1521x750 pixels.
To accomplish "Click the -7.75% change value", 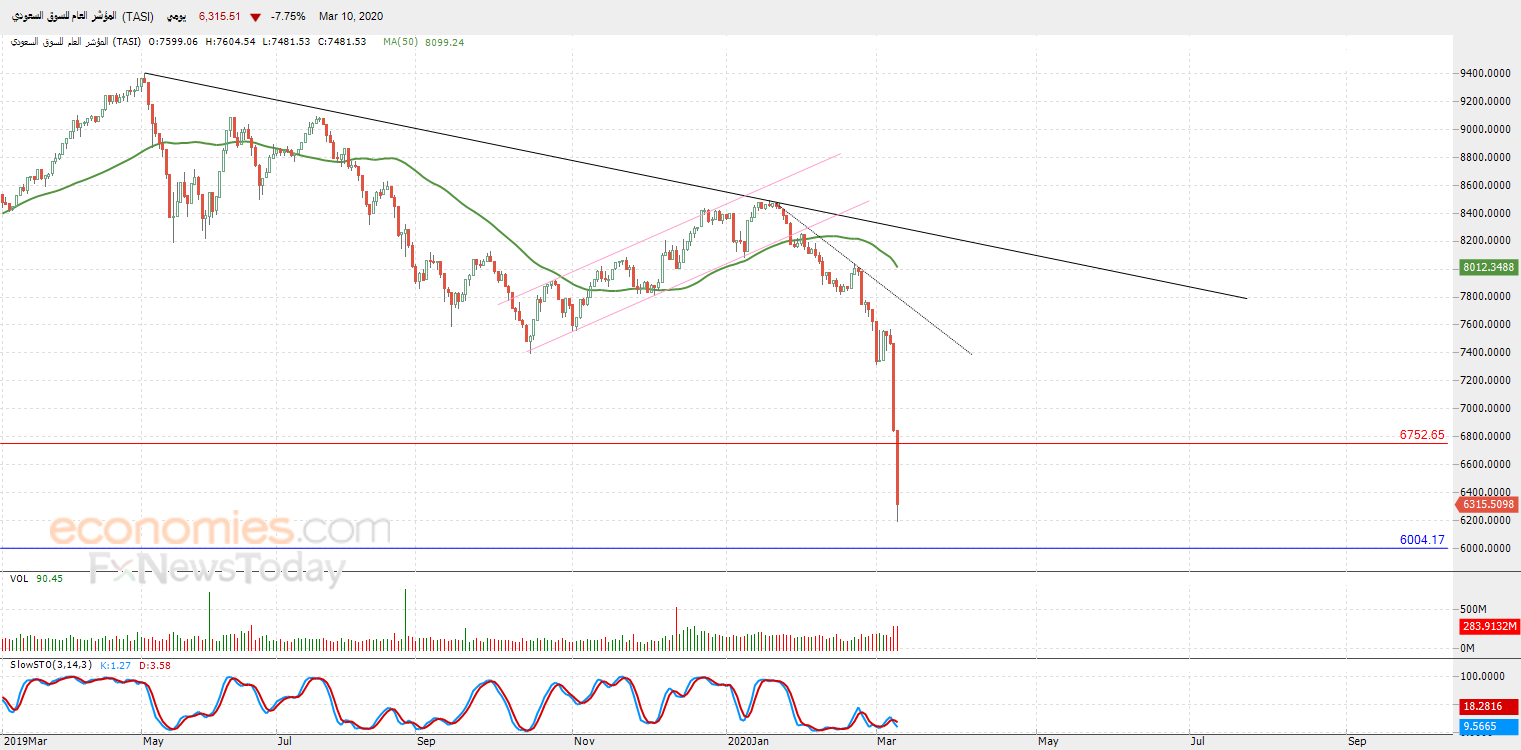I will point(287,17).
